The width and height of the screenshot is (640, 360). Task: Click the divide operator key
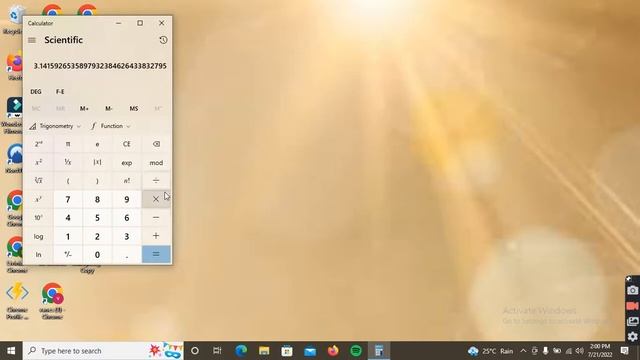click(156, 181)
